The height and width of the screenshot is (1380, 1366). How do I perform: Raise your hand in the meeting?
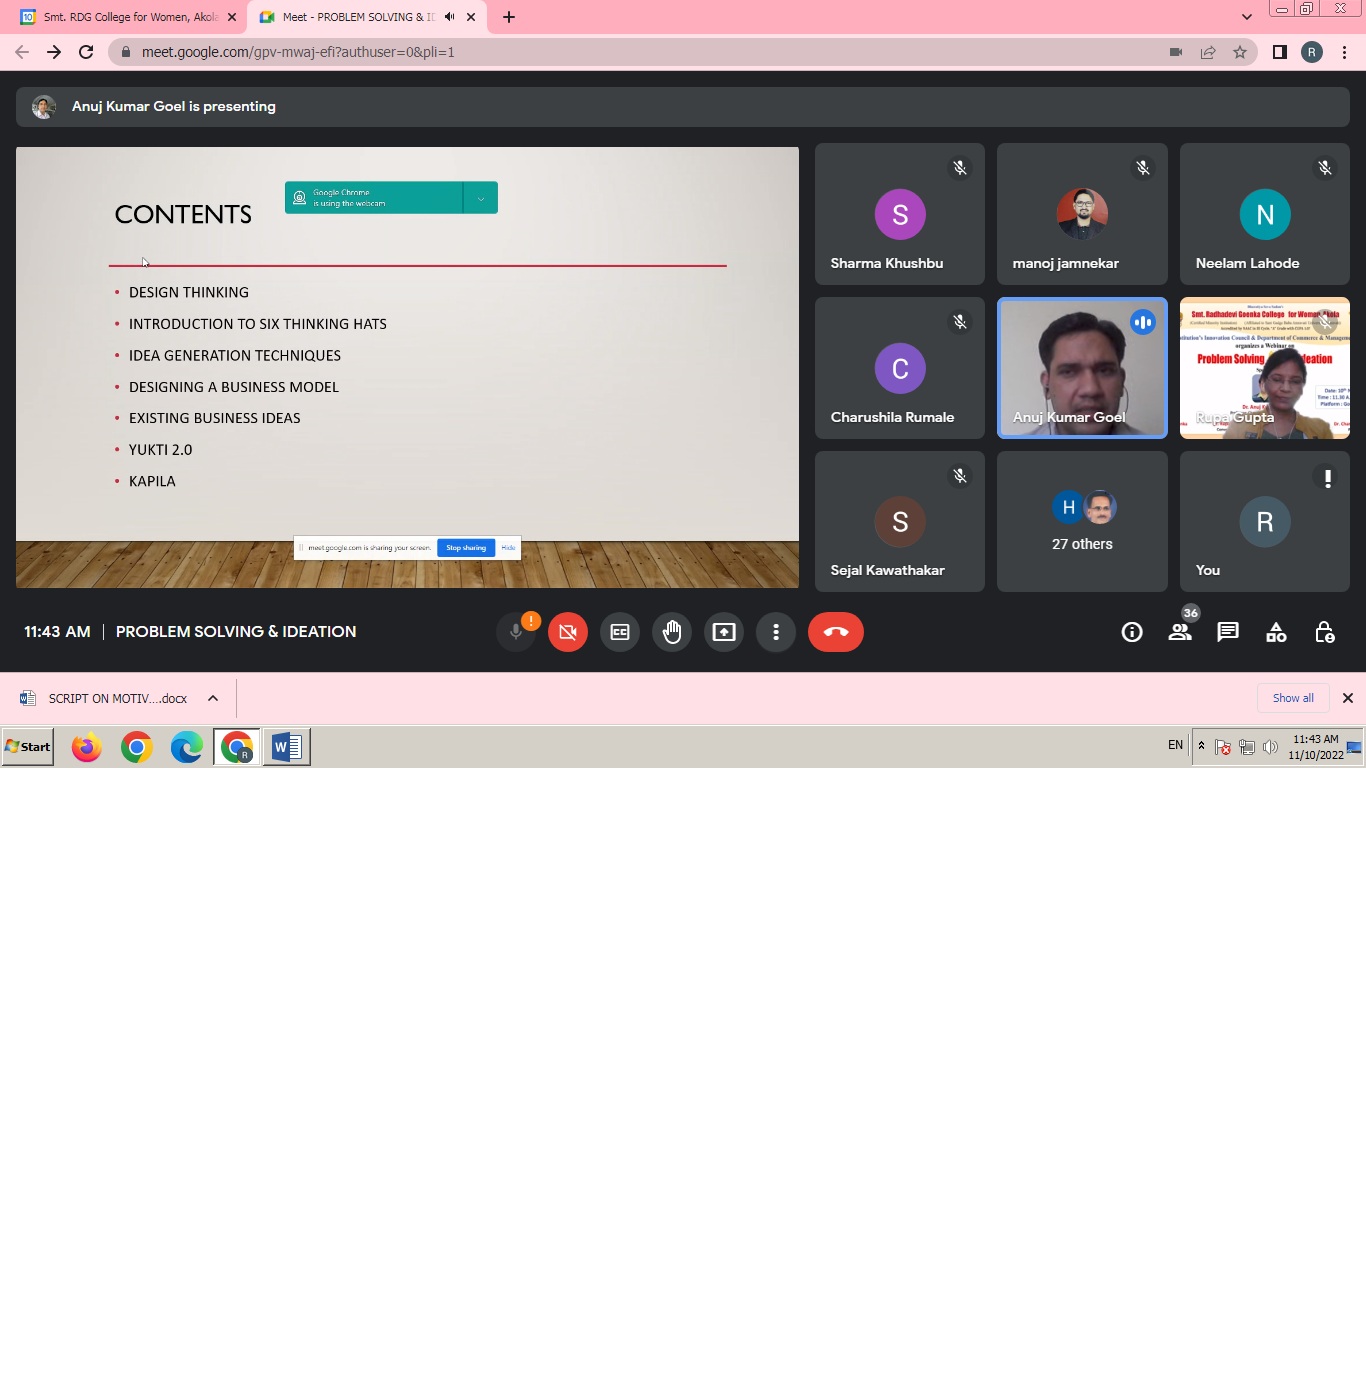[672, 632]
